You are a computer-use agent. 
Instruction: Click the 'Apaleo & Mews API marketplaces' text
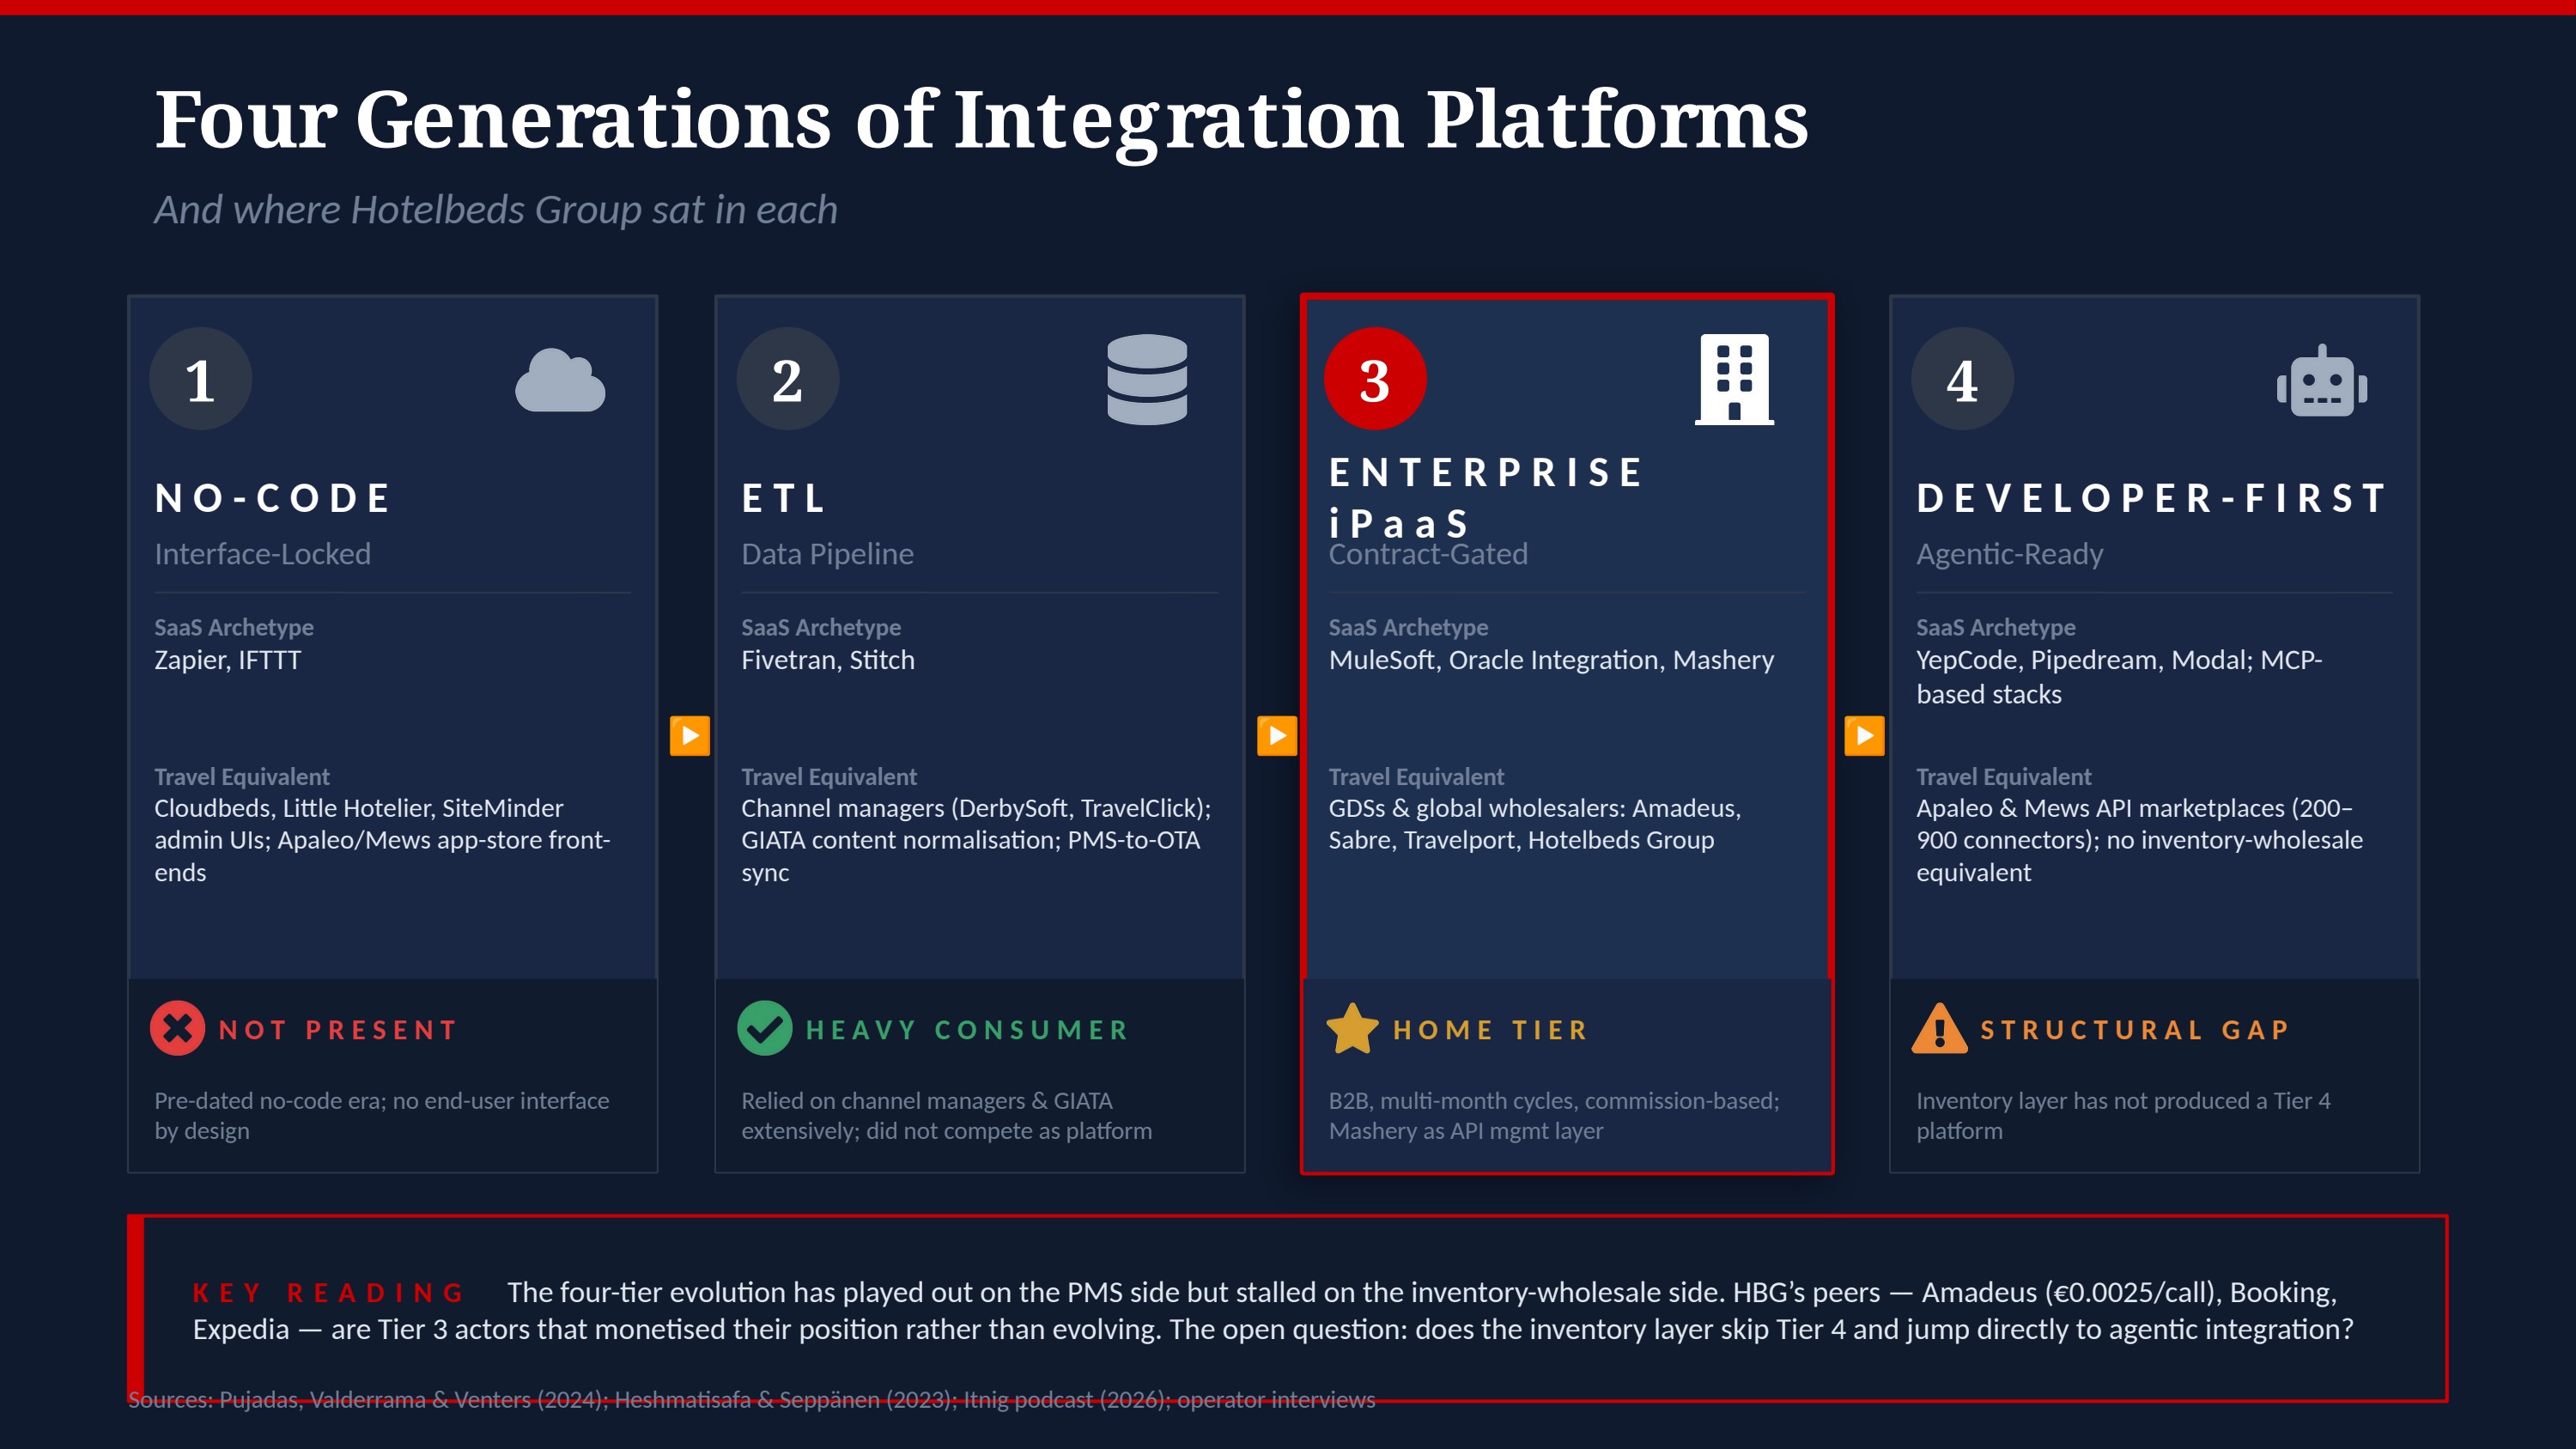pos(2139,840)
